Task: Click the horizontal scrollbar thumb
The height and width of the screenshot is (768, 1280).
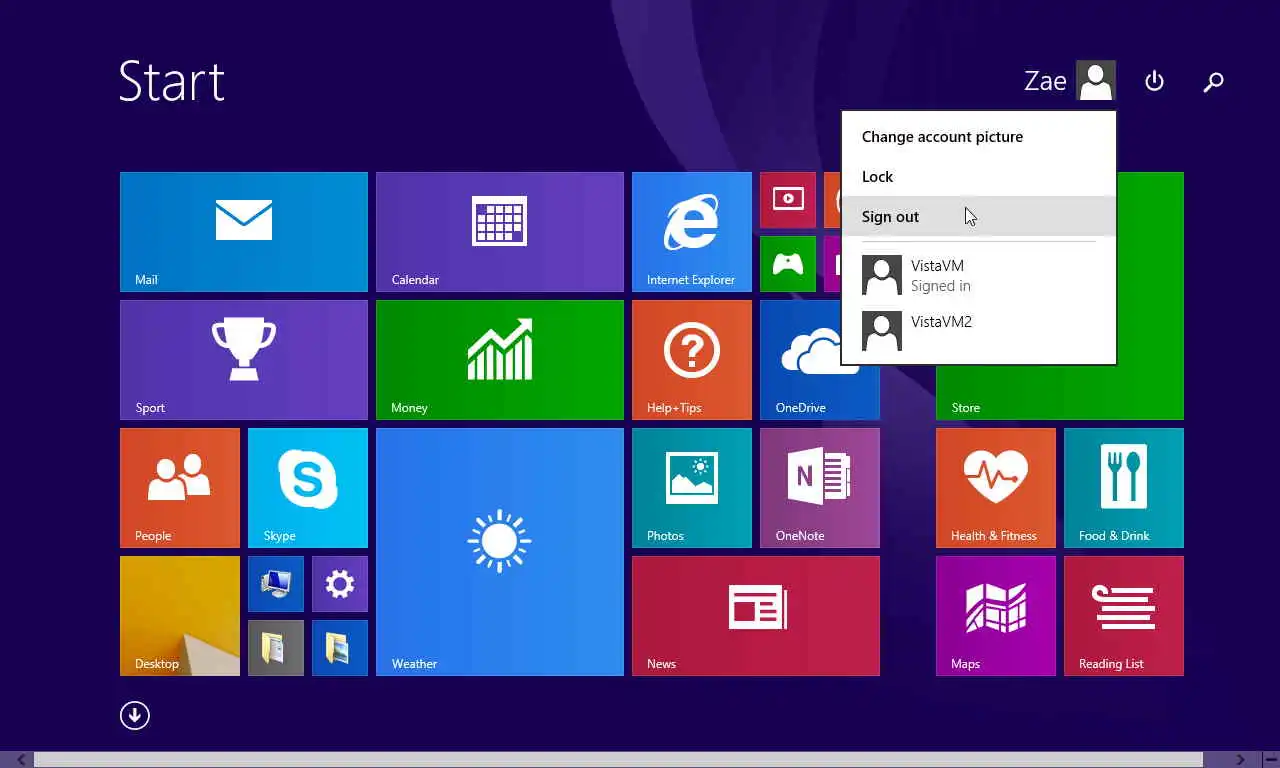Action: click(619, 760)
